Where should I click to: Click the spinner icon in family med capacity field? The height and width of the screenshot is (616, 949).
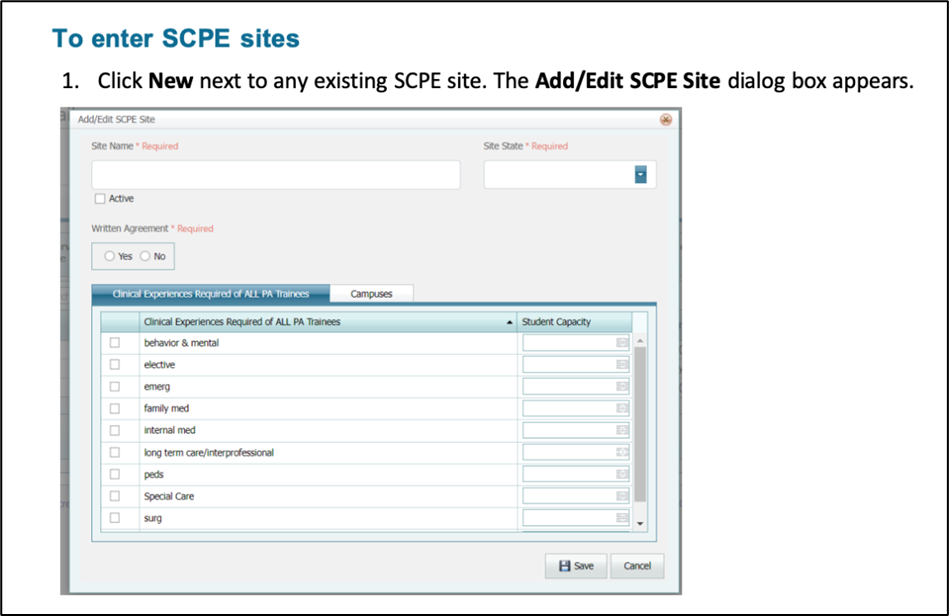tap(623, 409)
